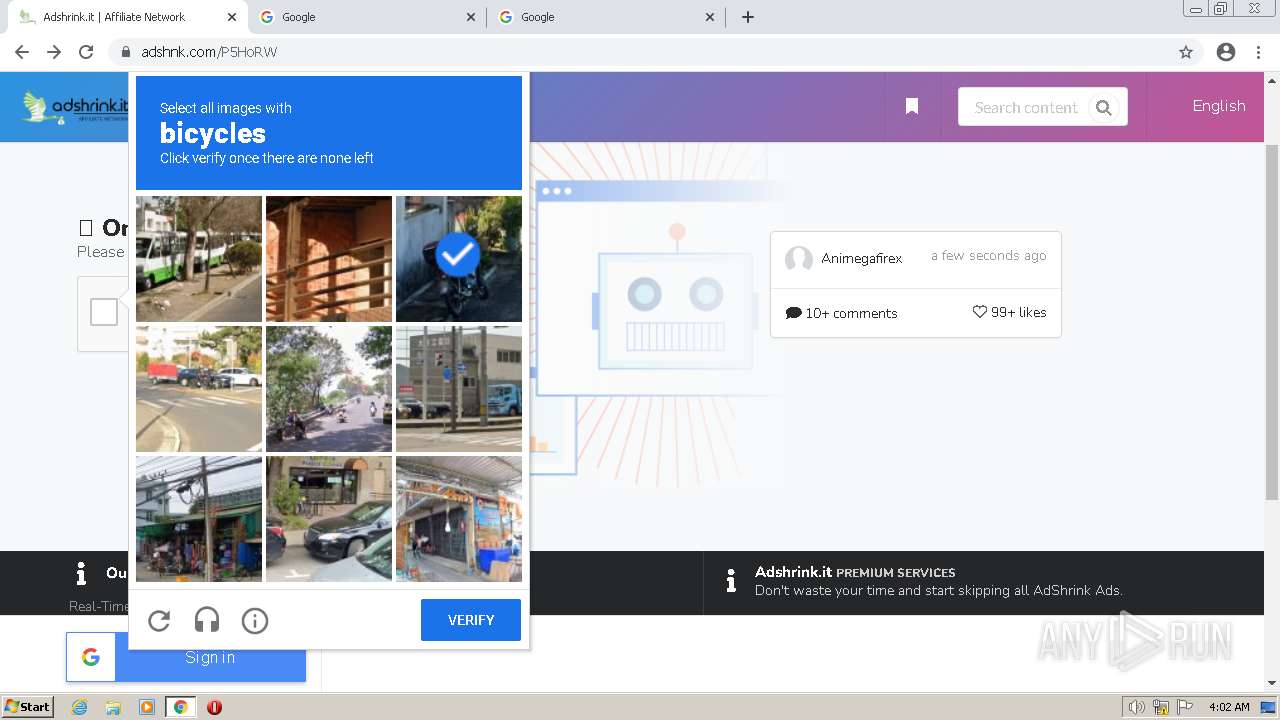Screen dimensions: 1280x720
Task: Select the utility pole market tile
Action: [199, 519]
